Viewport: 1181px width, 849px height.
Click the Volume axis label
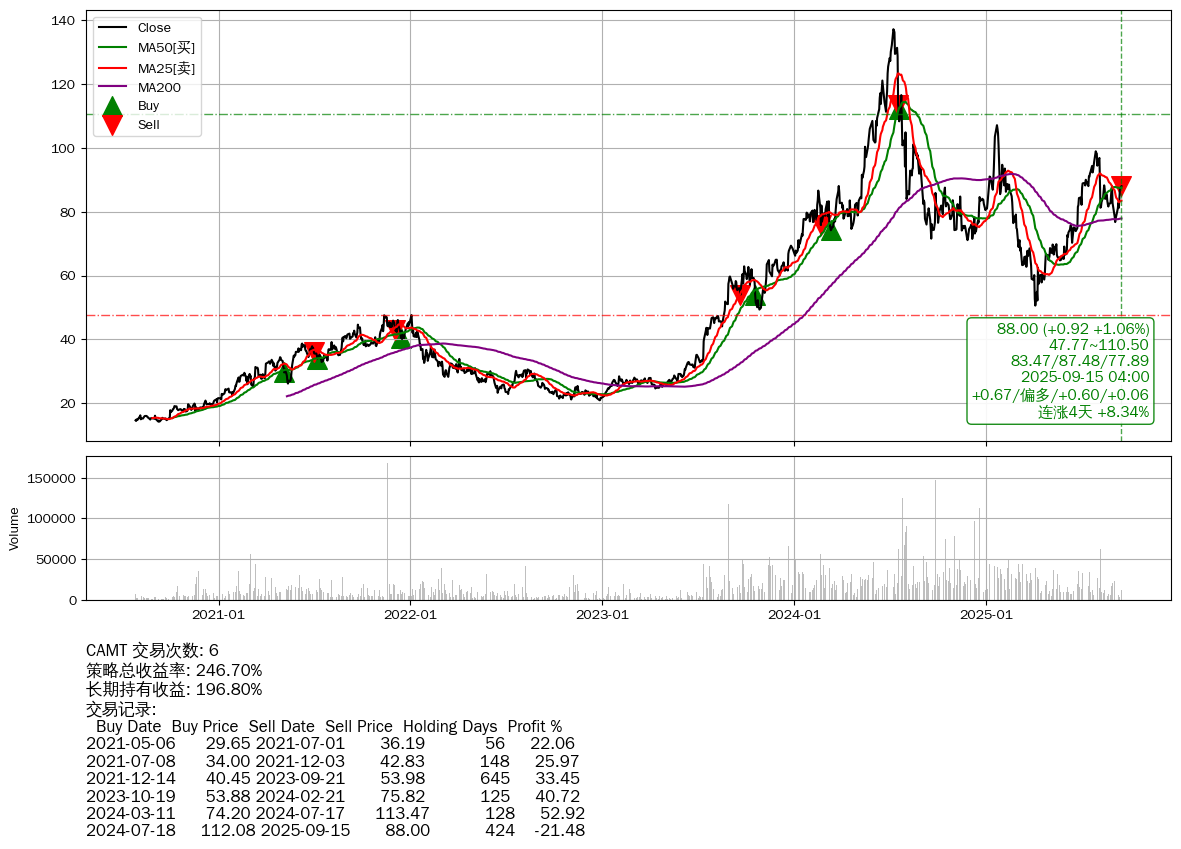point(14,528)
